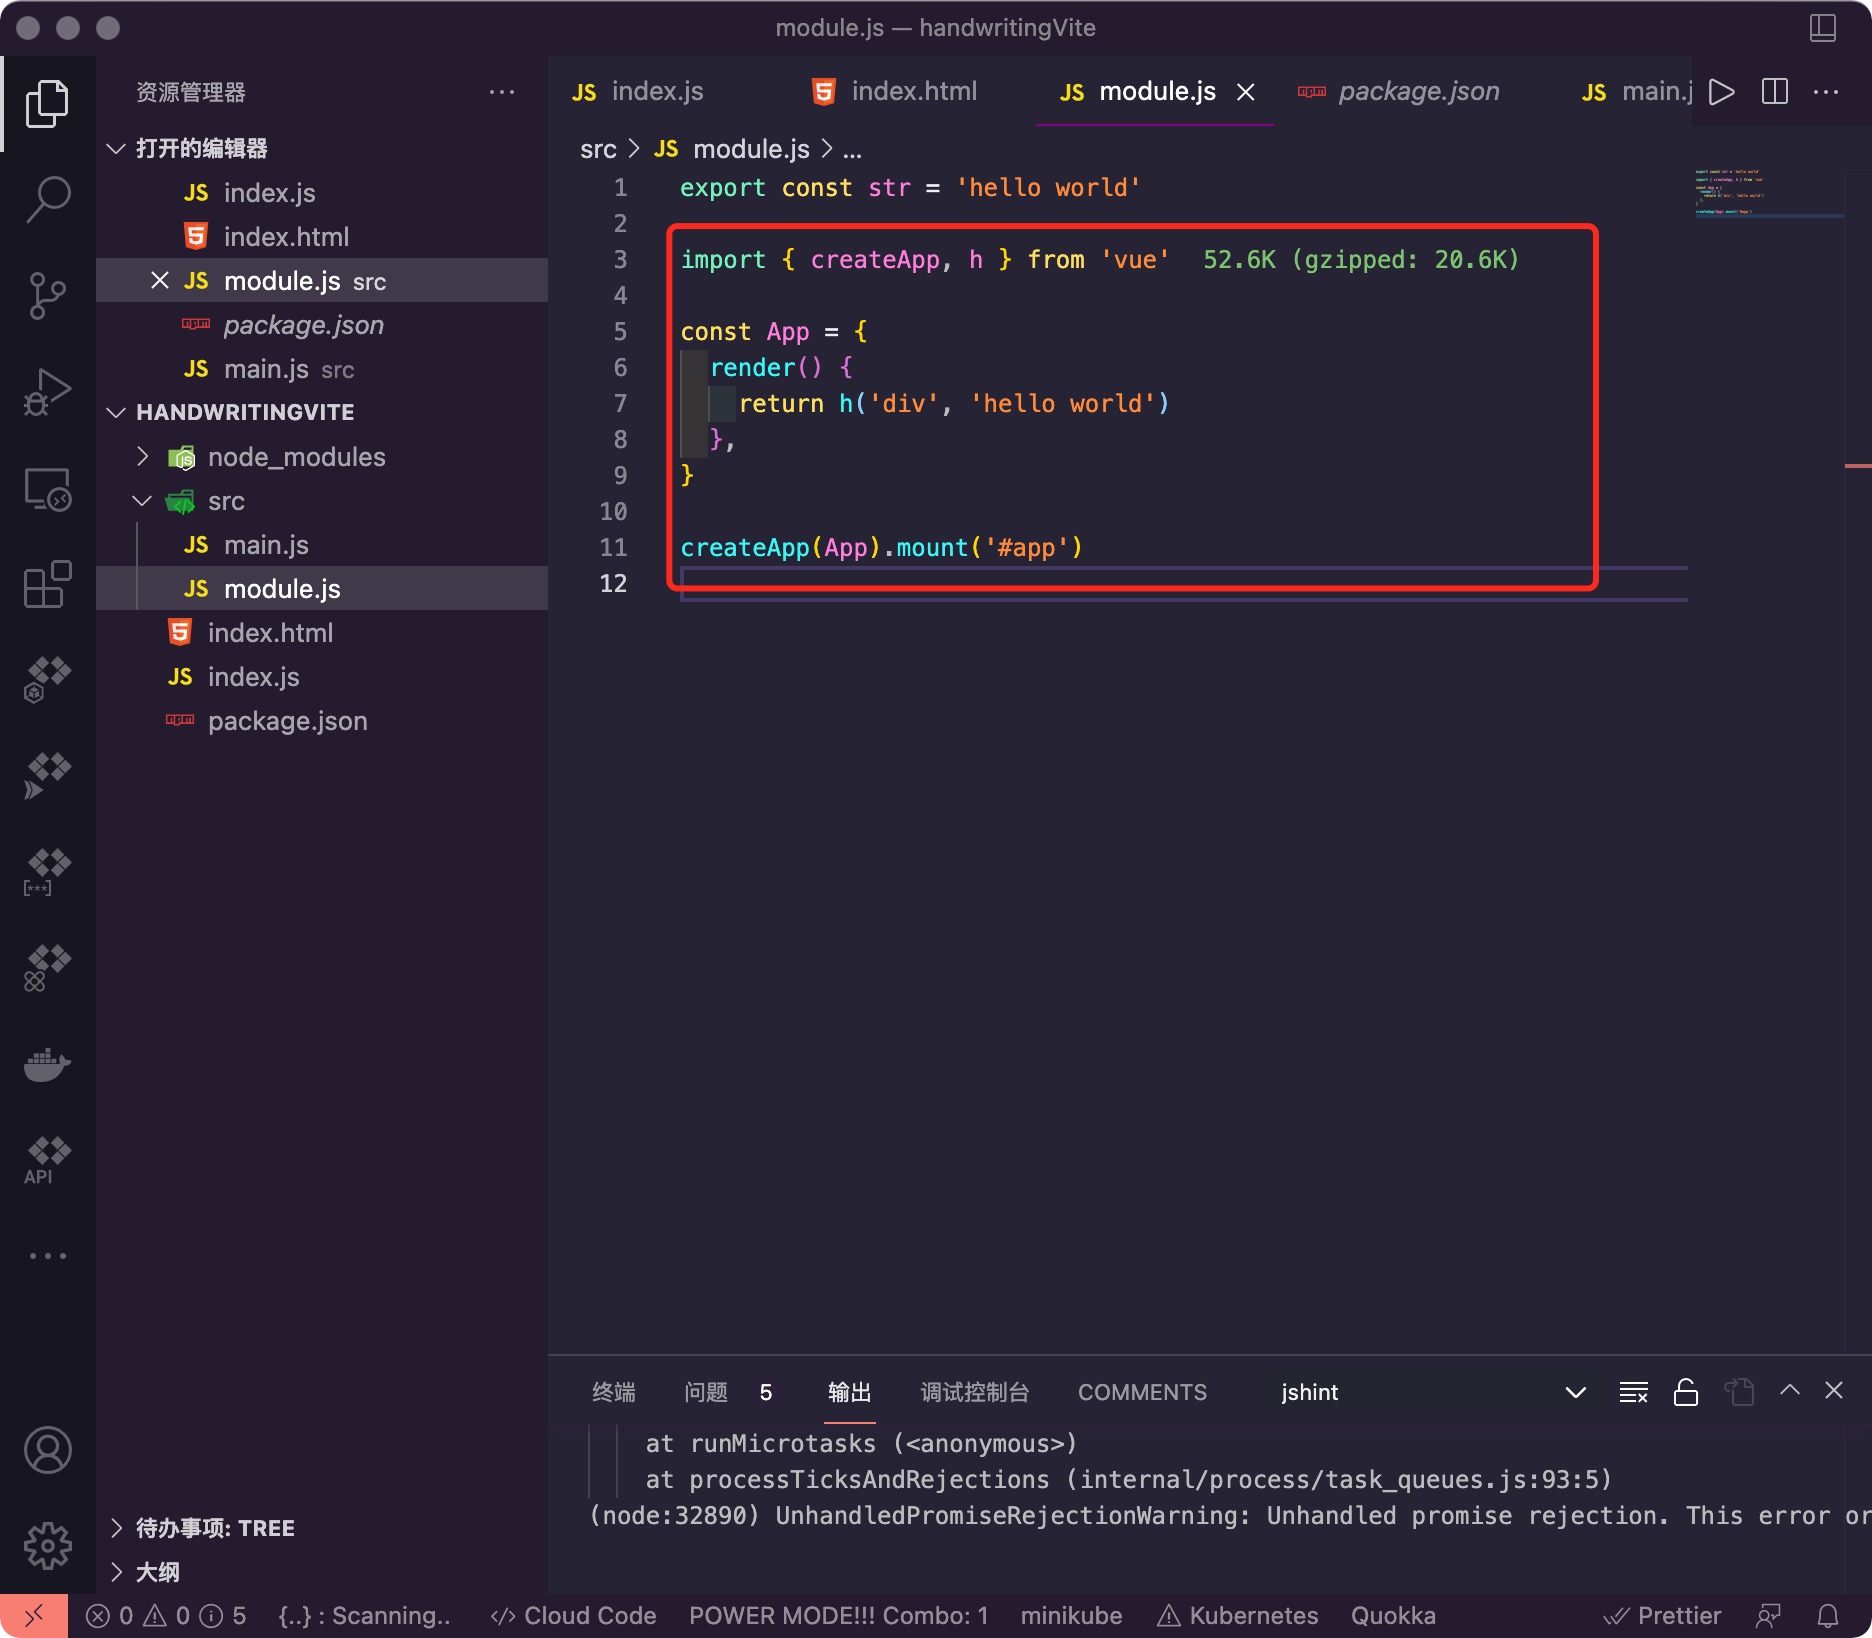Screen dimensions: 1872x1638
Task: Place cursor on line 12
Action: point(1184,583)
